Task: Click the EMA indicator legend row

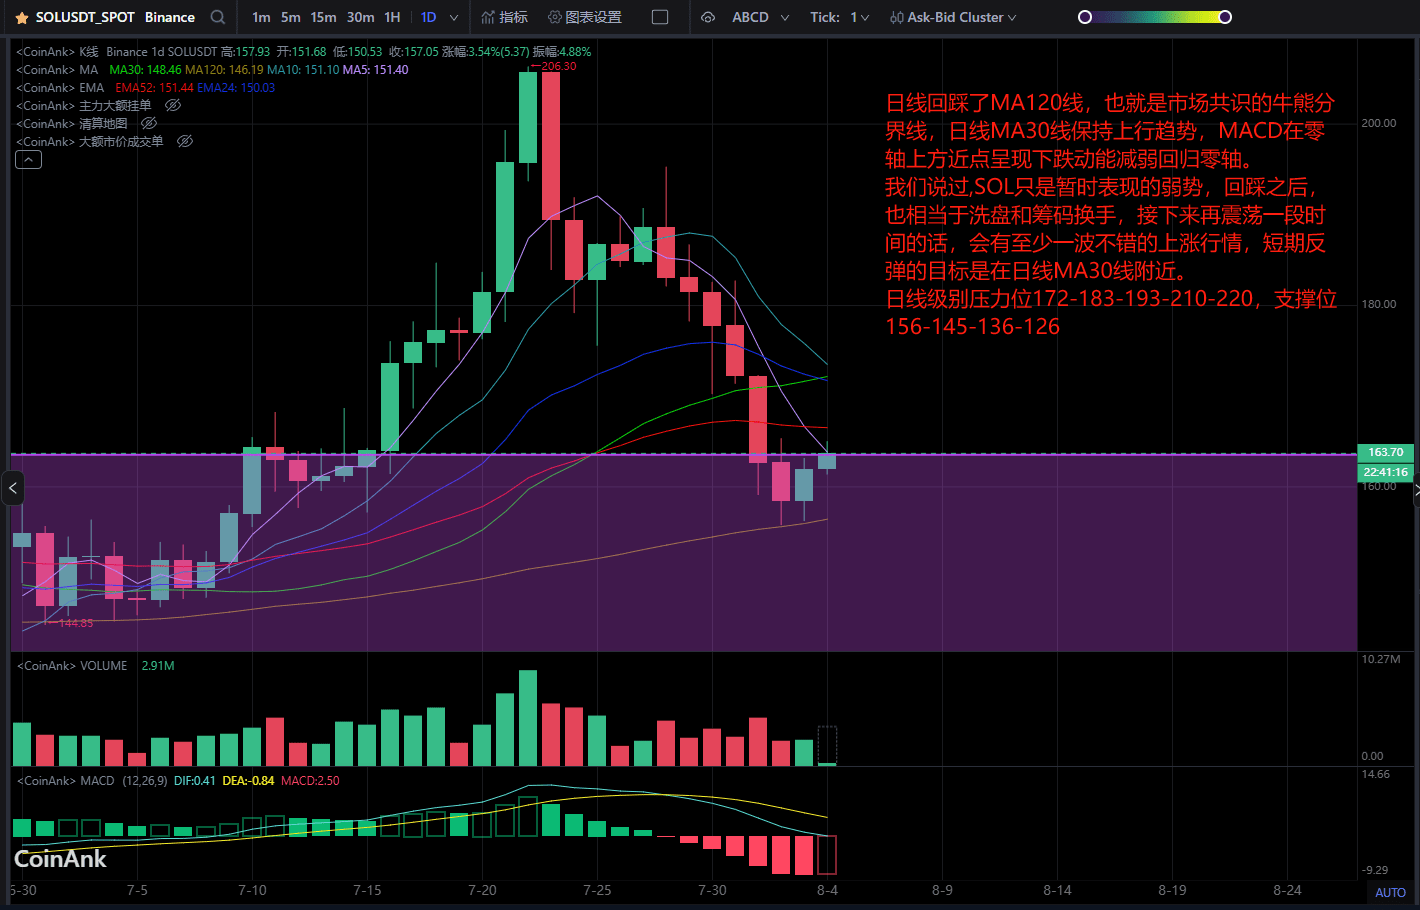Action: [146, 87]
